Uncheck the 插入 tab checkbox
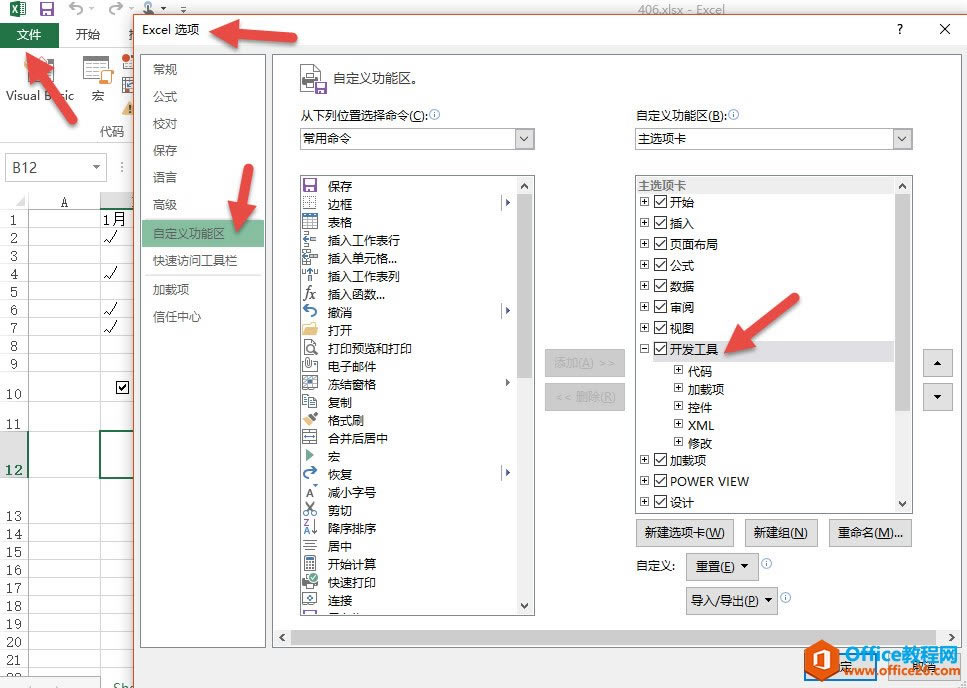Viewport: 967px width, 688px height. (x=660, y=223)
